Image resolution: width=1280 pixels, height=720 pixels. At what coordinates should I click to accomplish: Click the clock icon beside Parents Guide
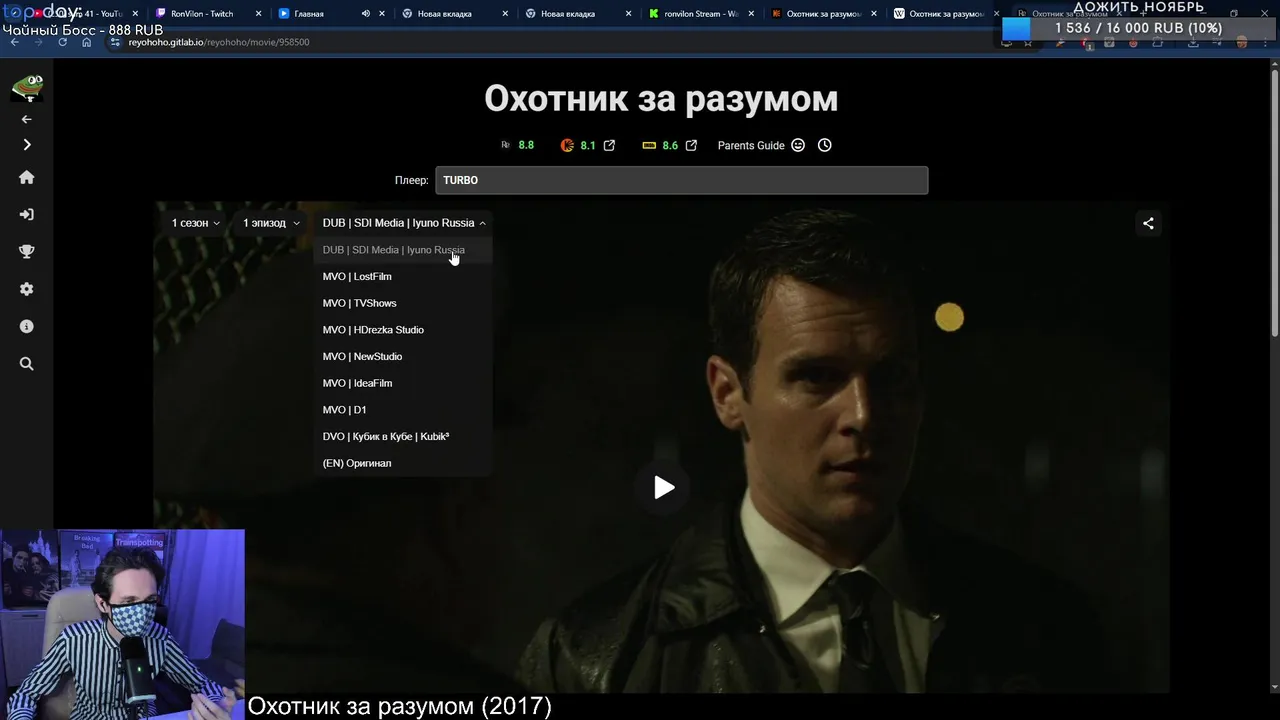point(825,145)
